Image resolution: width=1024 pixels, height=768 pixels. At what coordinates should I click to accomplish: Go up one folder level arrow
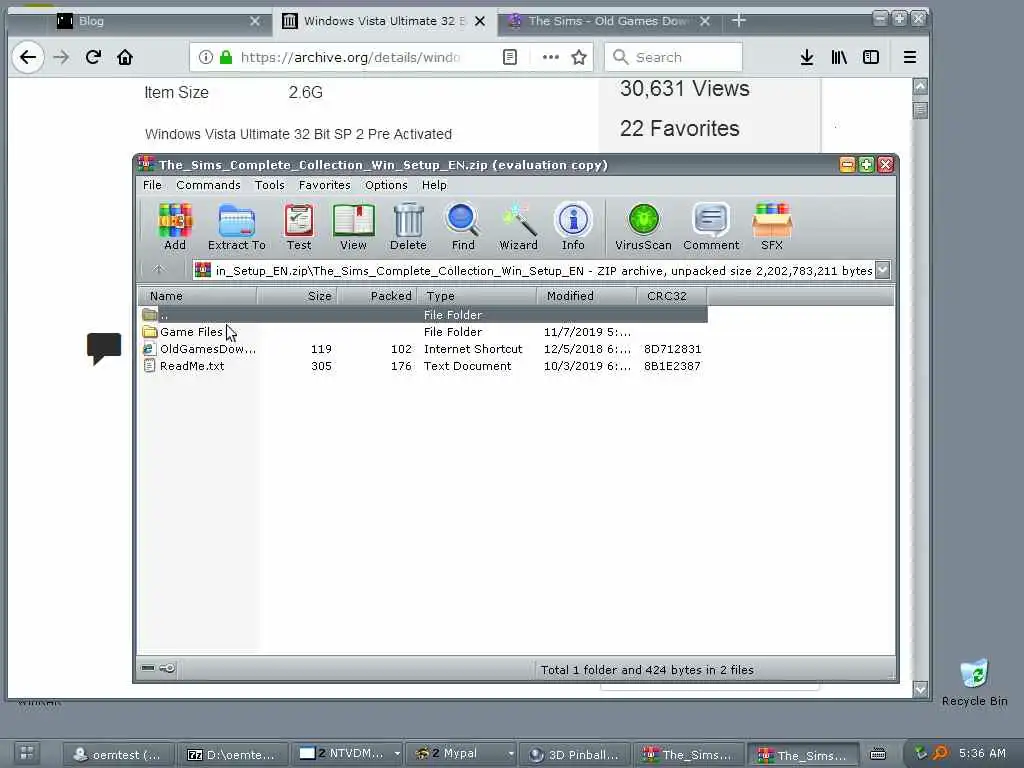[x=159, y=270]
